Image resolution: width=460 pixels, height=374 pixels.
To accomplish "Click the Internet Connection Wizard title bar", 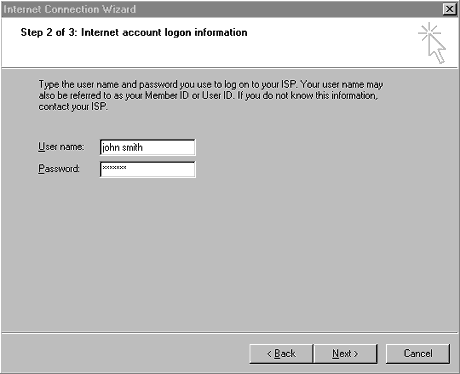I will click(x=220, y=9).
